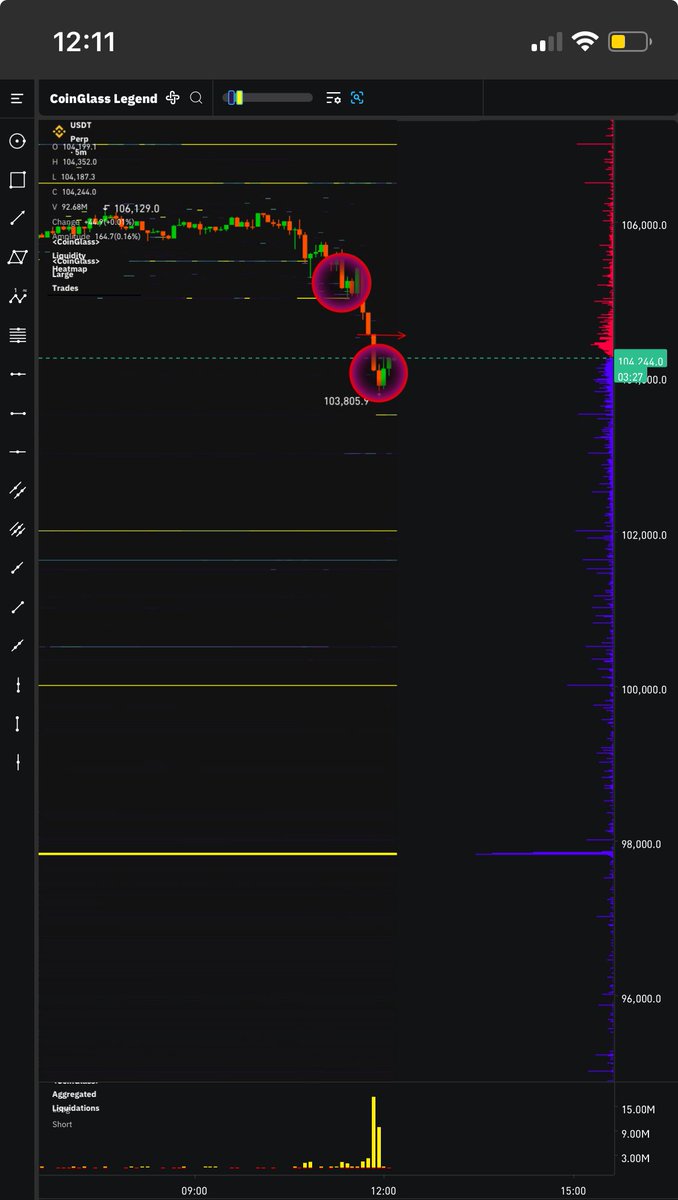Select the stacked horizontal lines Fibonacci tool
Viewport: 678px width, 1200px height.
17,335
